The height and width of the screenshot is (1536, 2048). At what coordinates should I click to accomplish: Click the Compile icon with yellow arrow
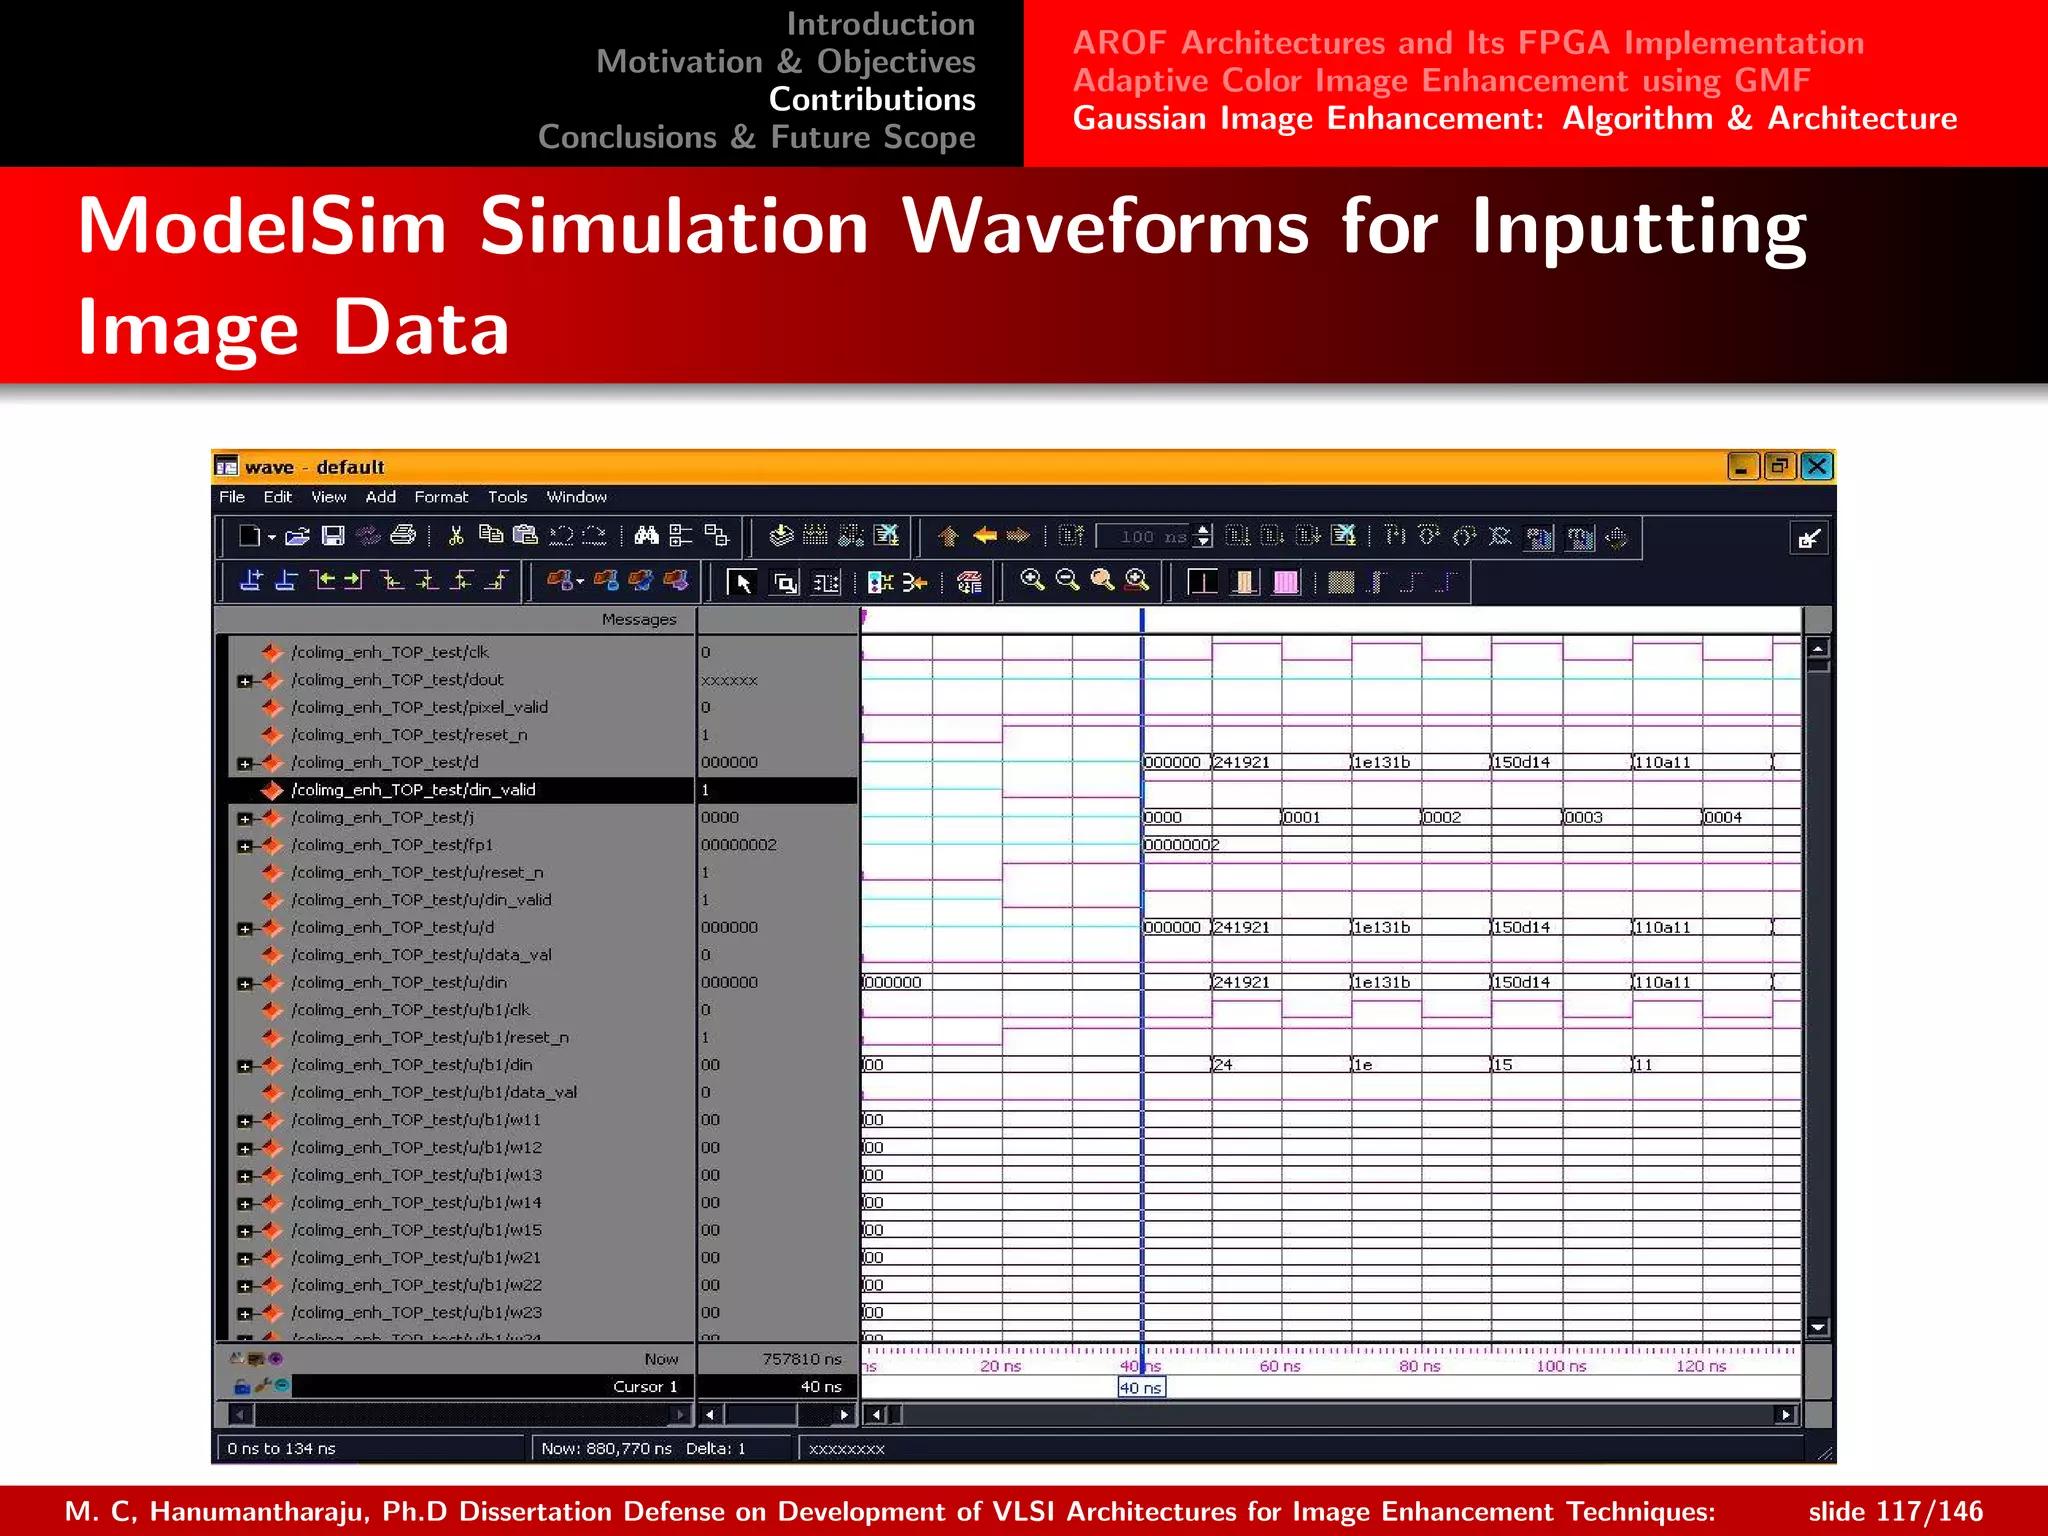(781, 536)
